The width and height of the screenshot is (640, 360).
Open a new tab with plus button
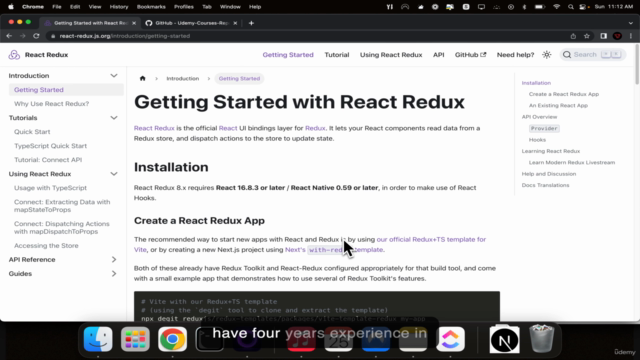coord(251,23)
